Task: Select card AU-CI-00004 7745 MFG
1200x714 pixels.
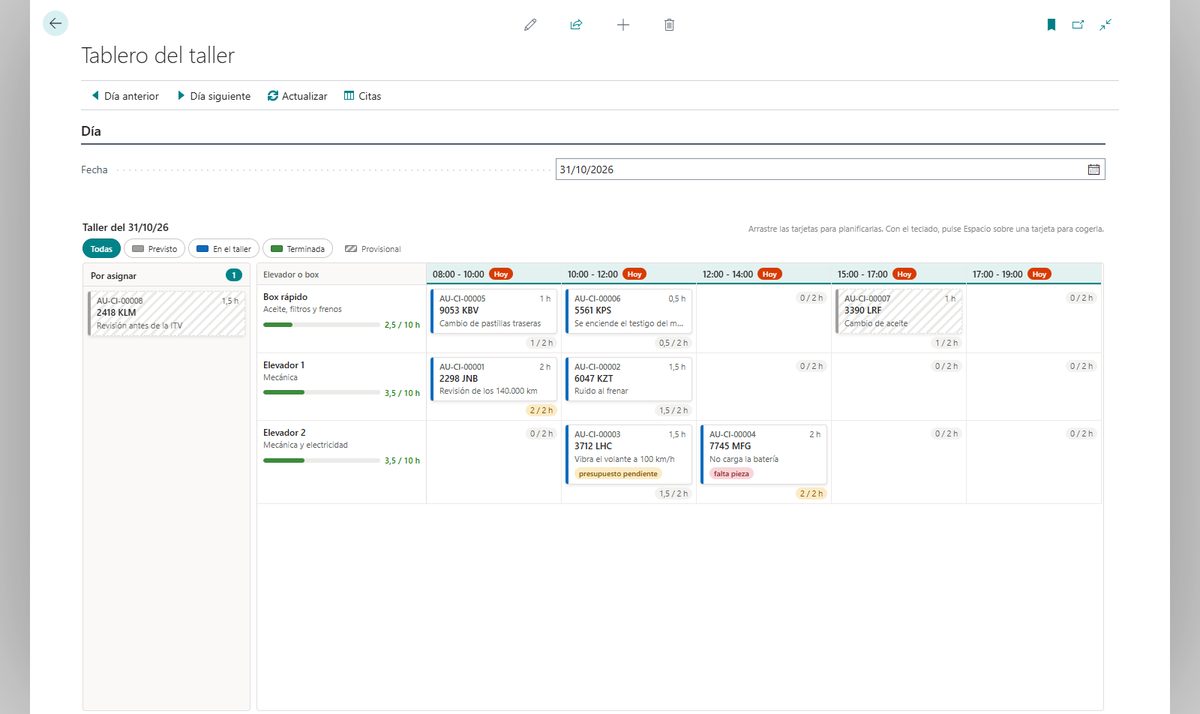Action: coord(764,455)
